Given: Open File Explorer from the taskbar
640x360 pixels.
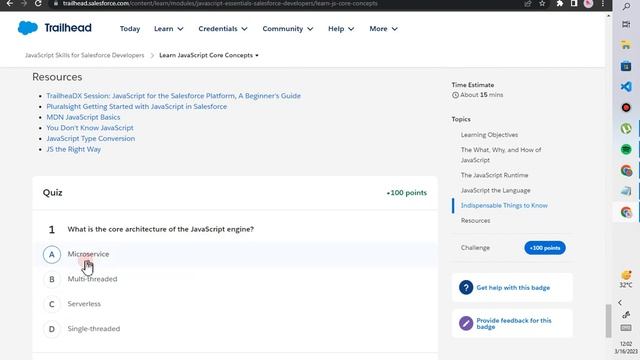Looking at the screenshot, I should (x=626, y=45).
